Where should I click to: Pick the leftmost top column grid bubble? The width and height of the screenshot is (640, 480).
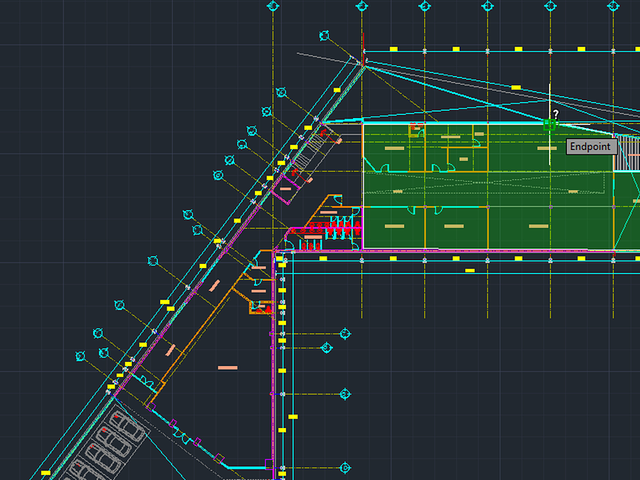pos(273,6)
